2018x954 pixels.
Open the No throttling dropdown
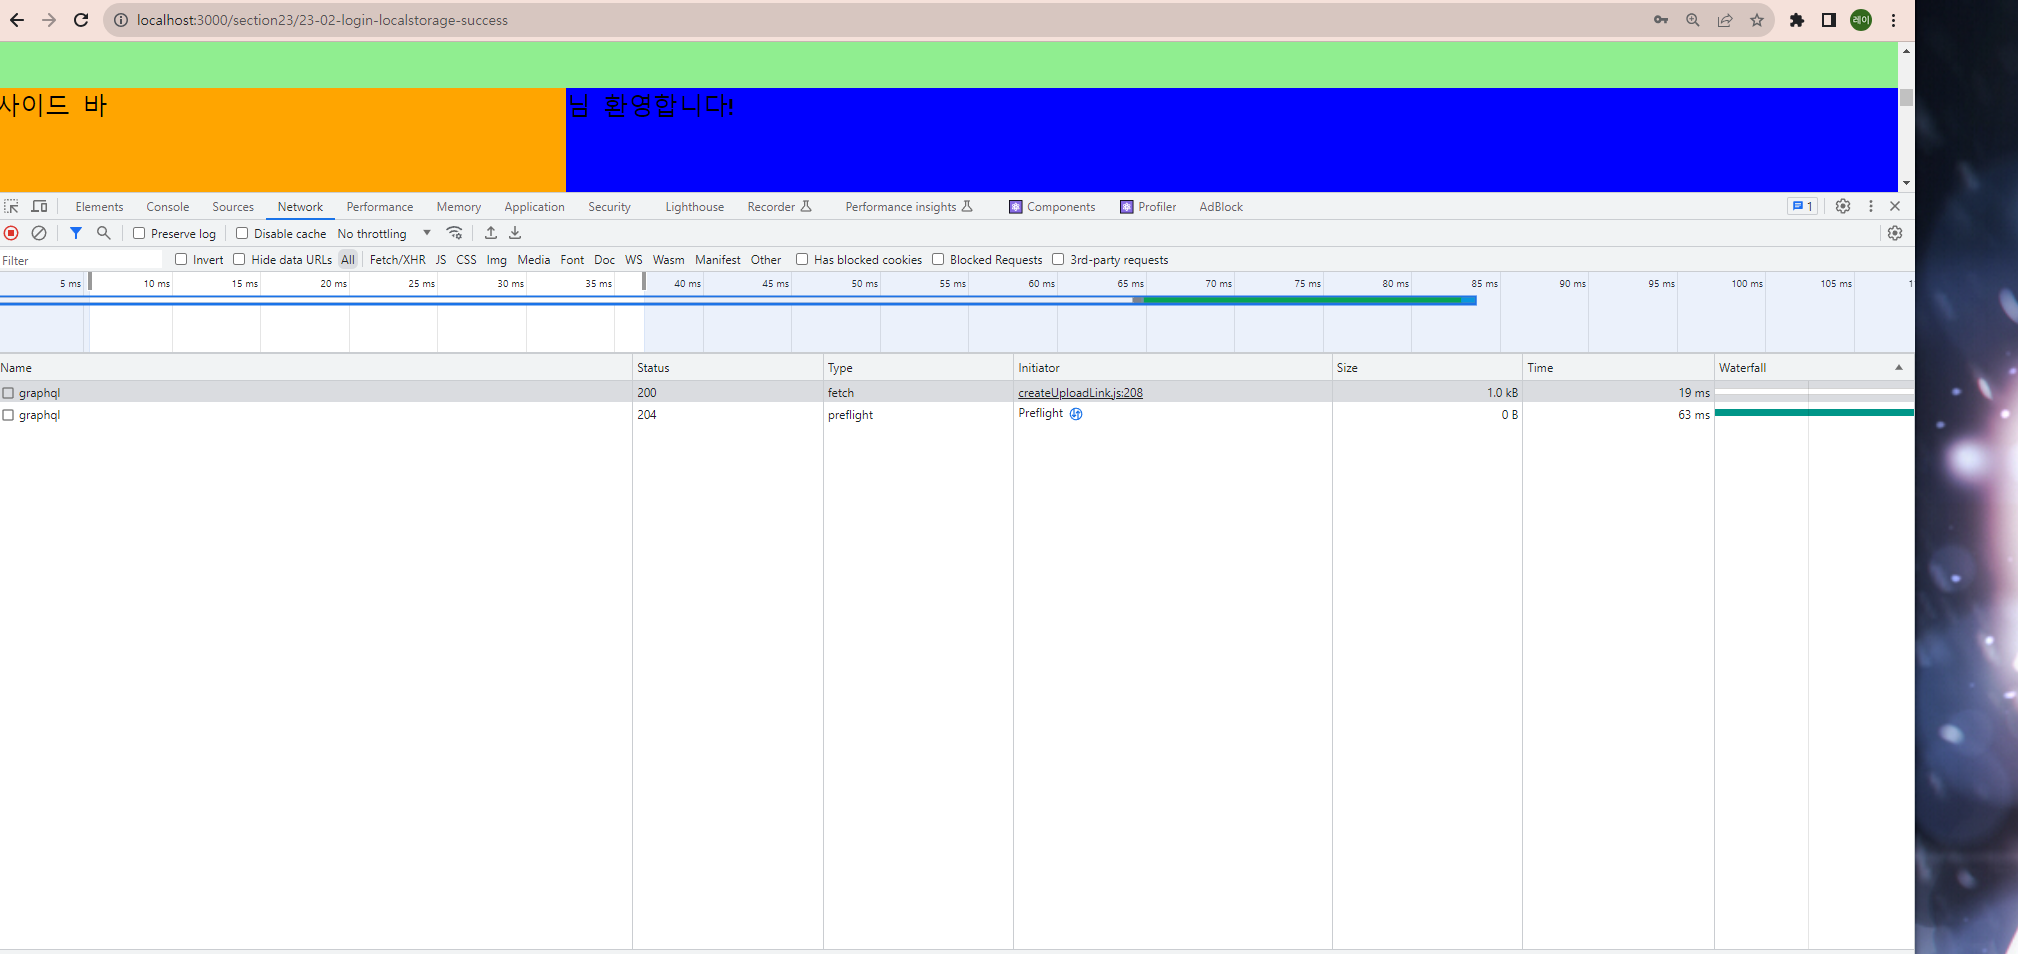pos(384,233)
